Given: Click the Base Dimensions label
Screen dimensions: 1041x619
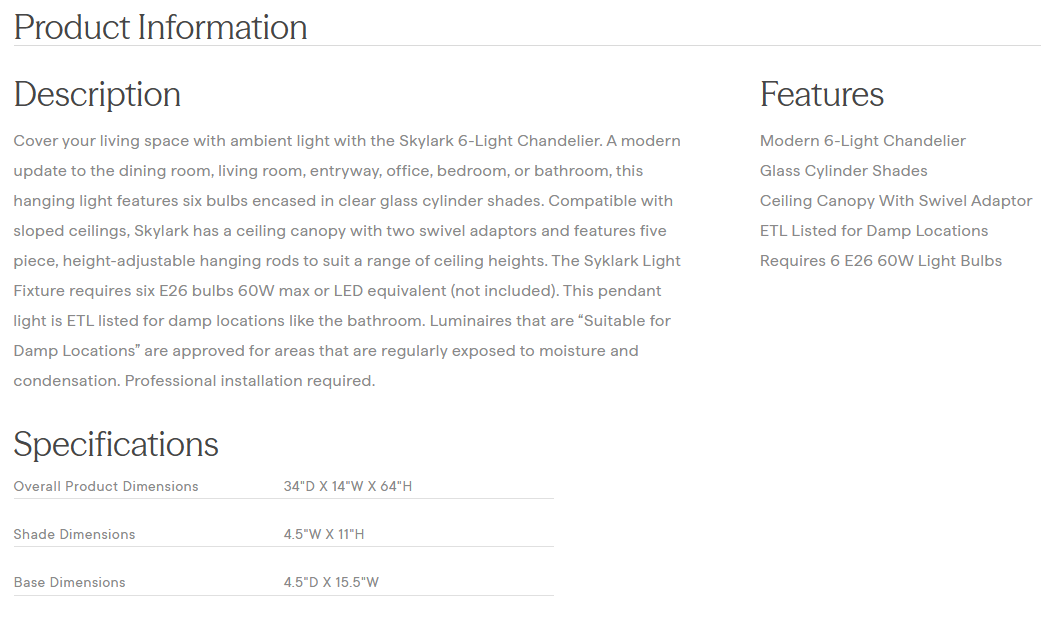Looking at the screenshot, I should point(69,583).
